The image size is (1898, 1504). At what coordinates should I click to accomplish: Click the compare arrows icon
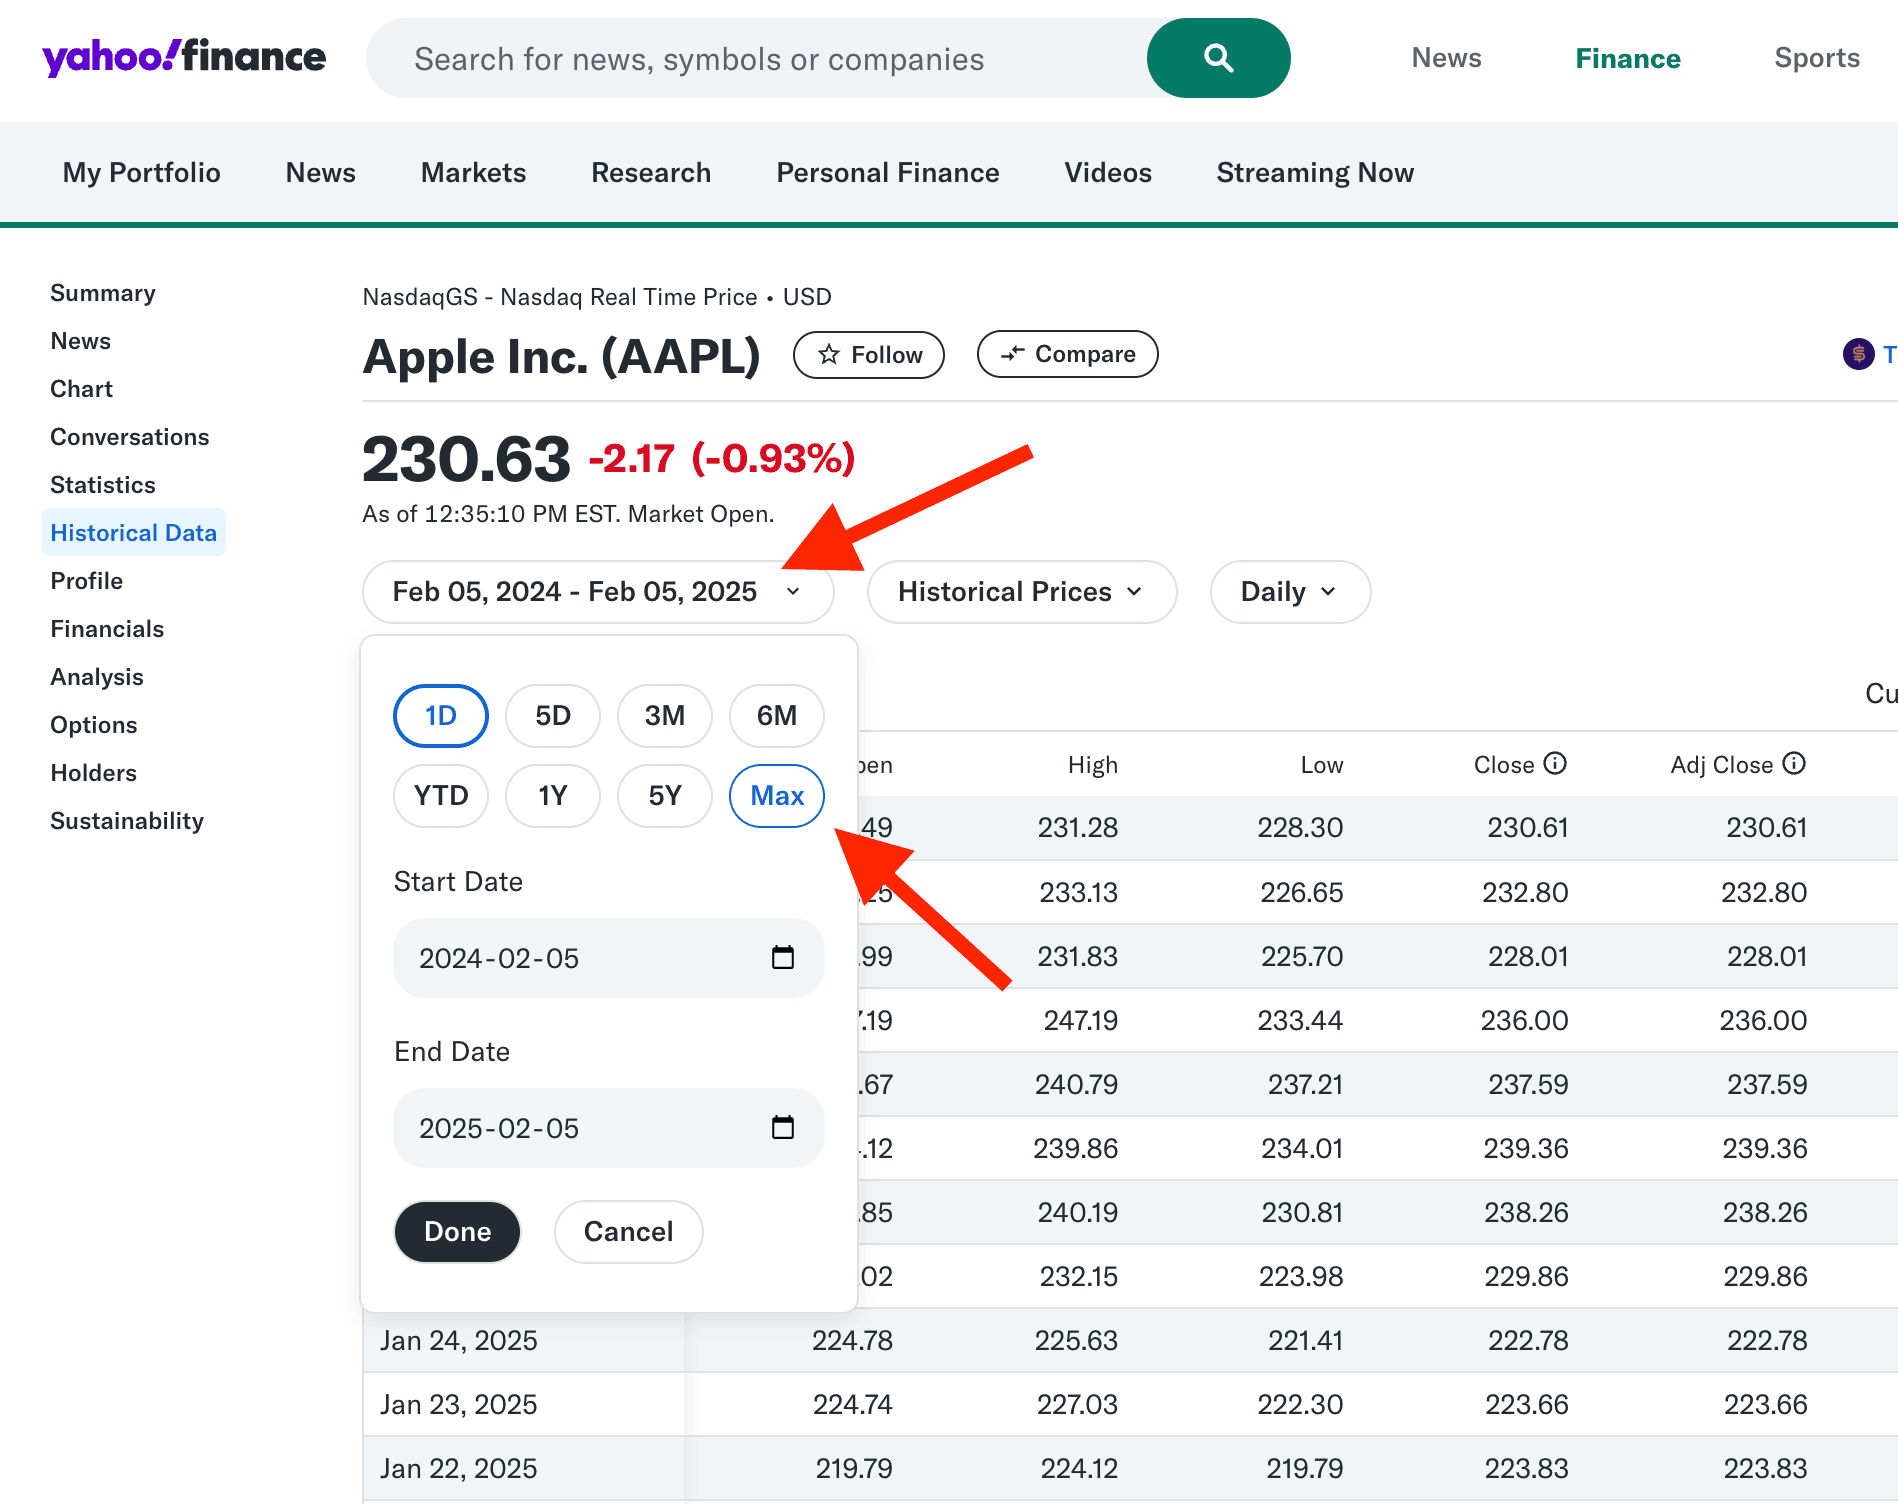point(1013,354)
